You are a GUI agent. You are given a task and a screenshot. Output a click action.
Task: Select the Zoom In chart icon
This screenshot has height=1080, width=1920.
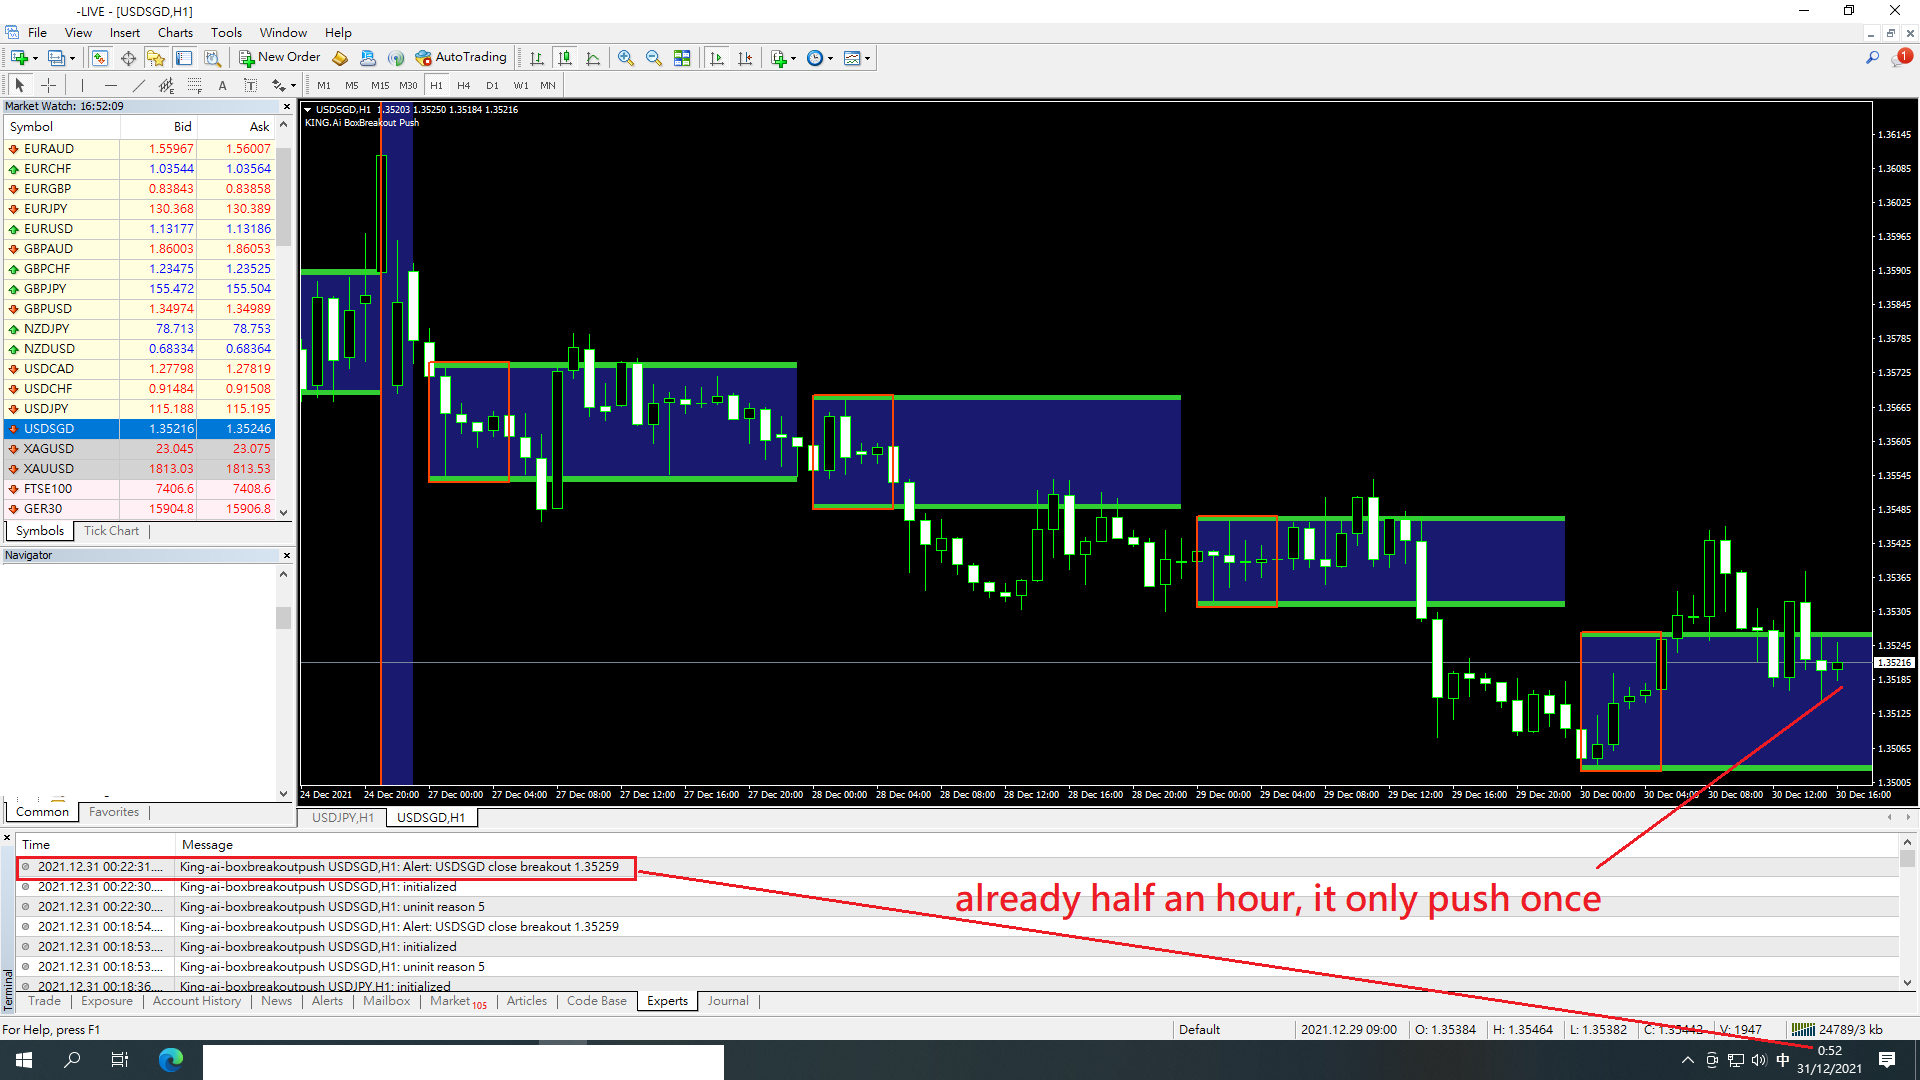tap(626, 58)
